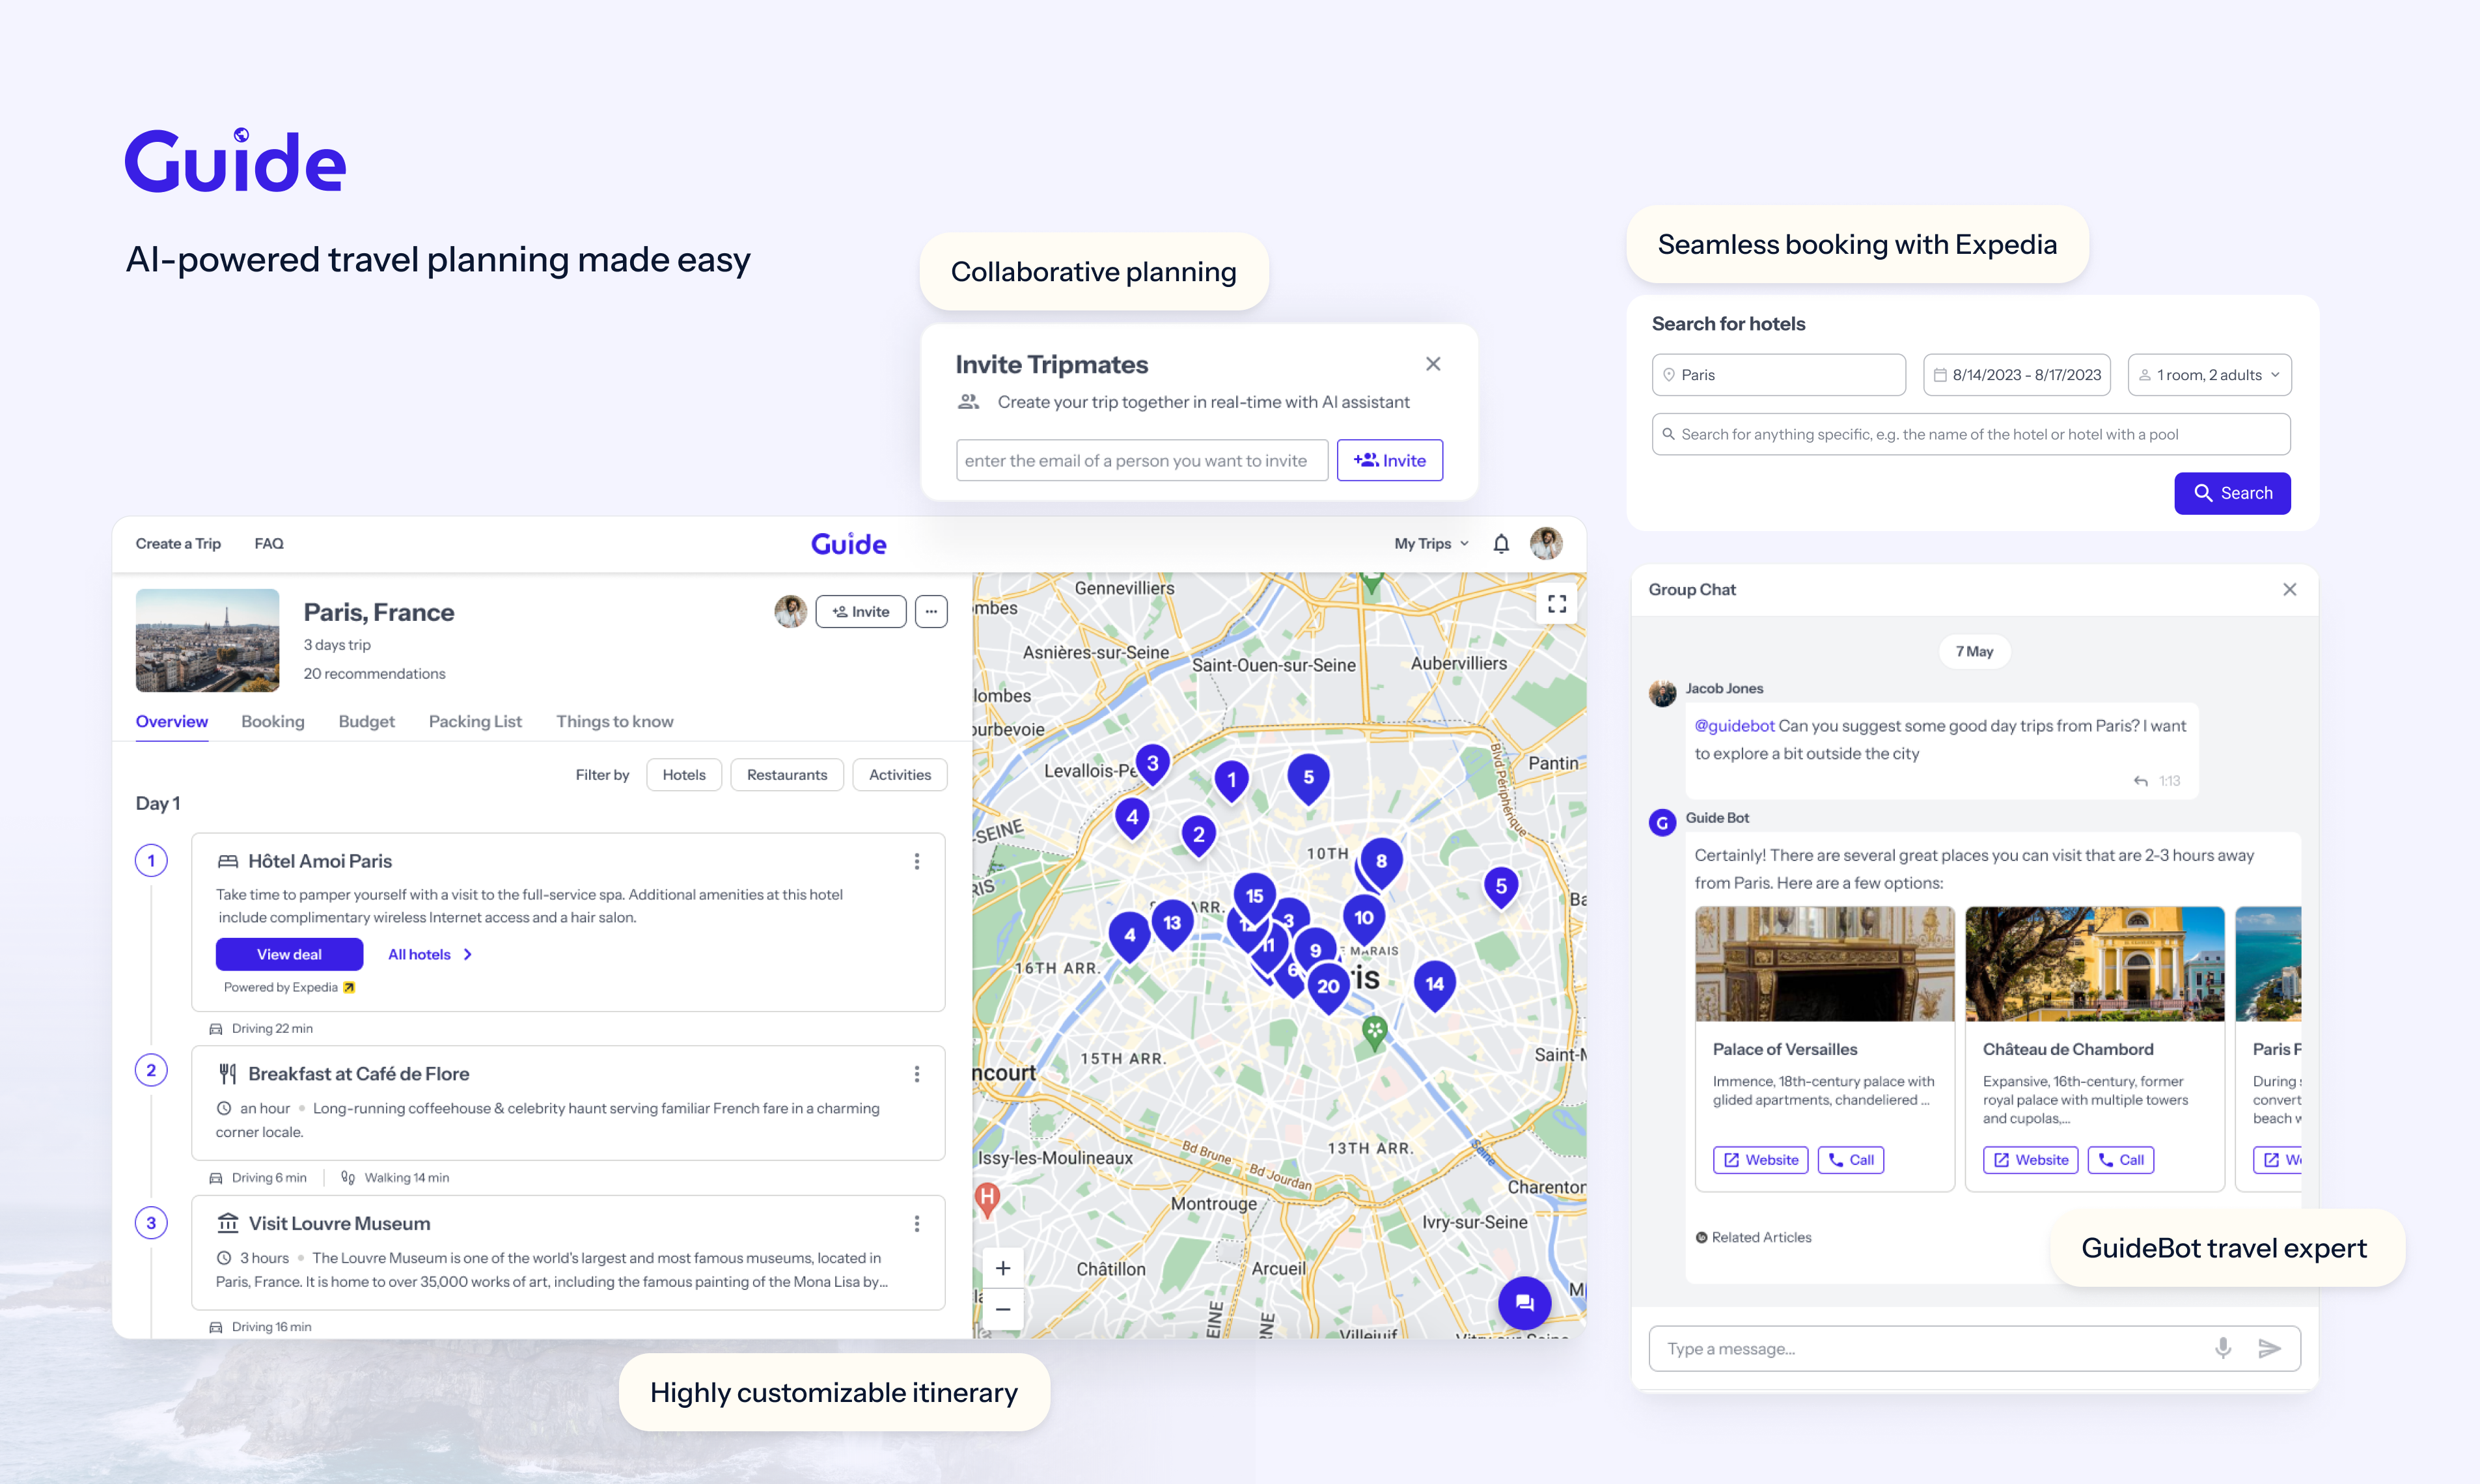Expand the My Trips dropdown
The height and width of the screenshot is (1484, 2480).
1431,543
